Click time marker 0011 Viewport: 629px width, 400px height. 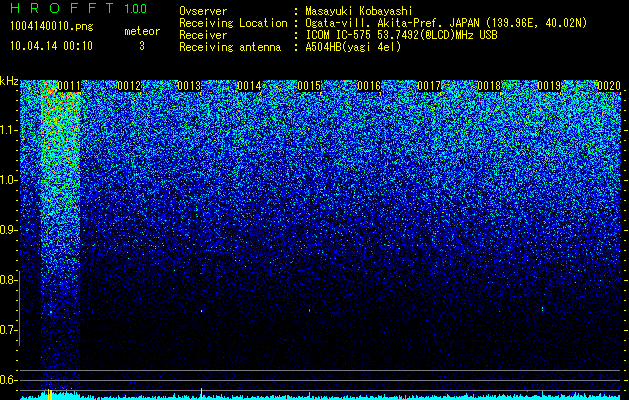click(69, 86)
